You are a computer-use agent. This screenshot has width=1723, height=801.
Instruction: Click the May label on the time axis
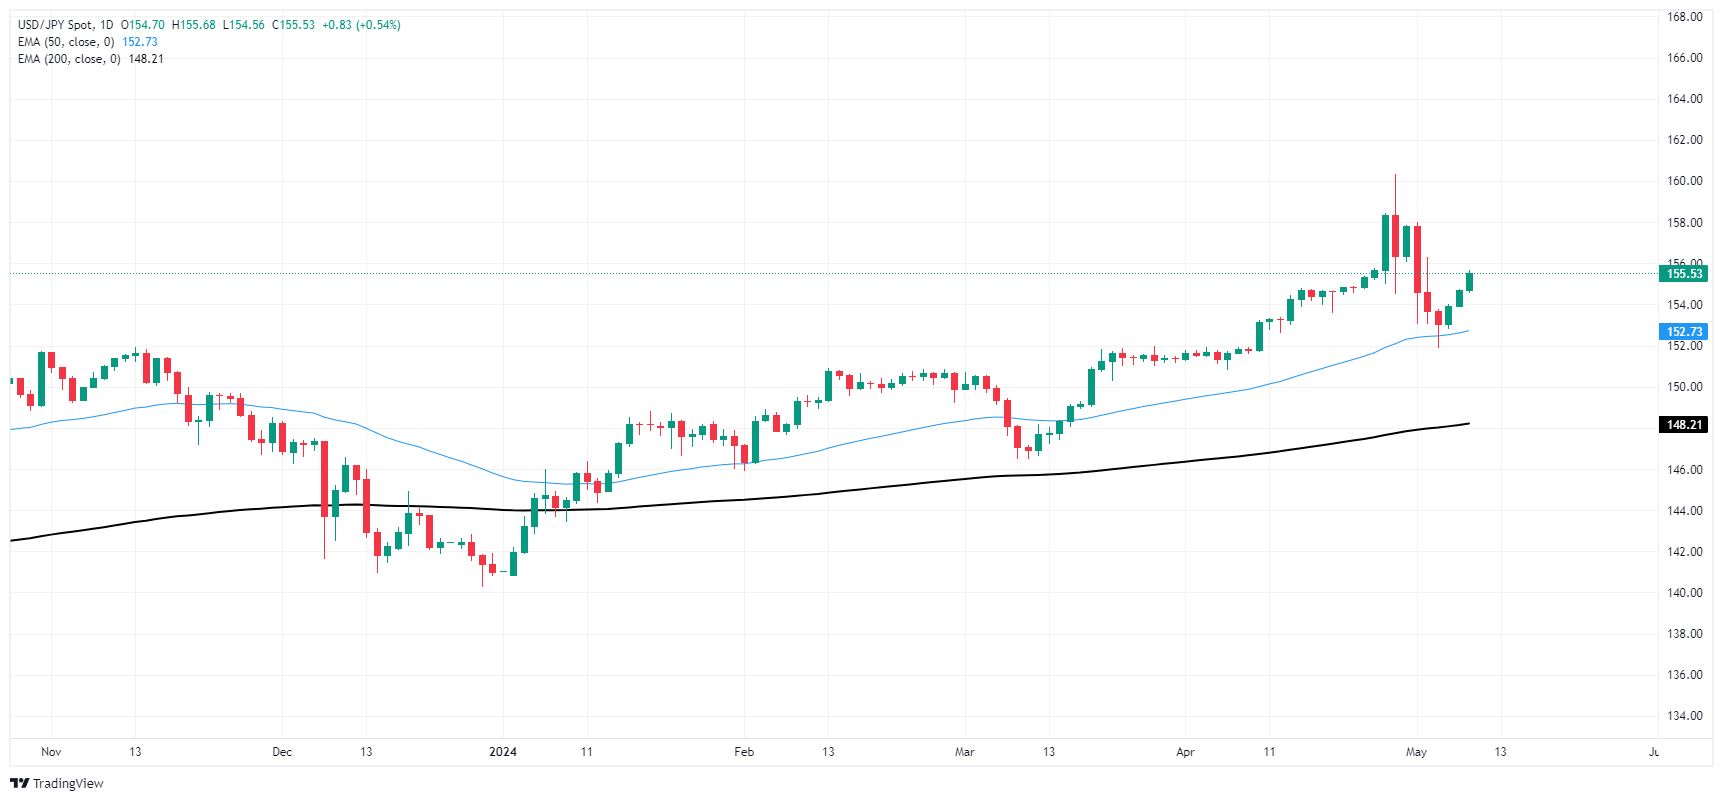tap(1416, 752)
